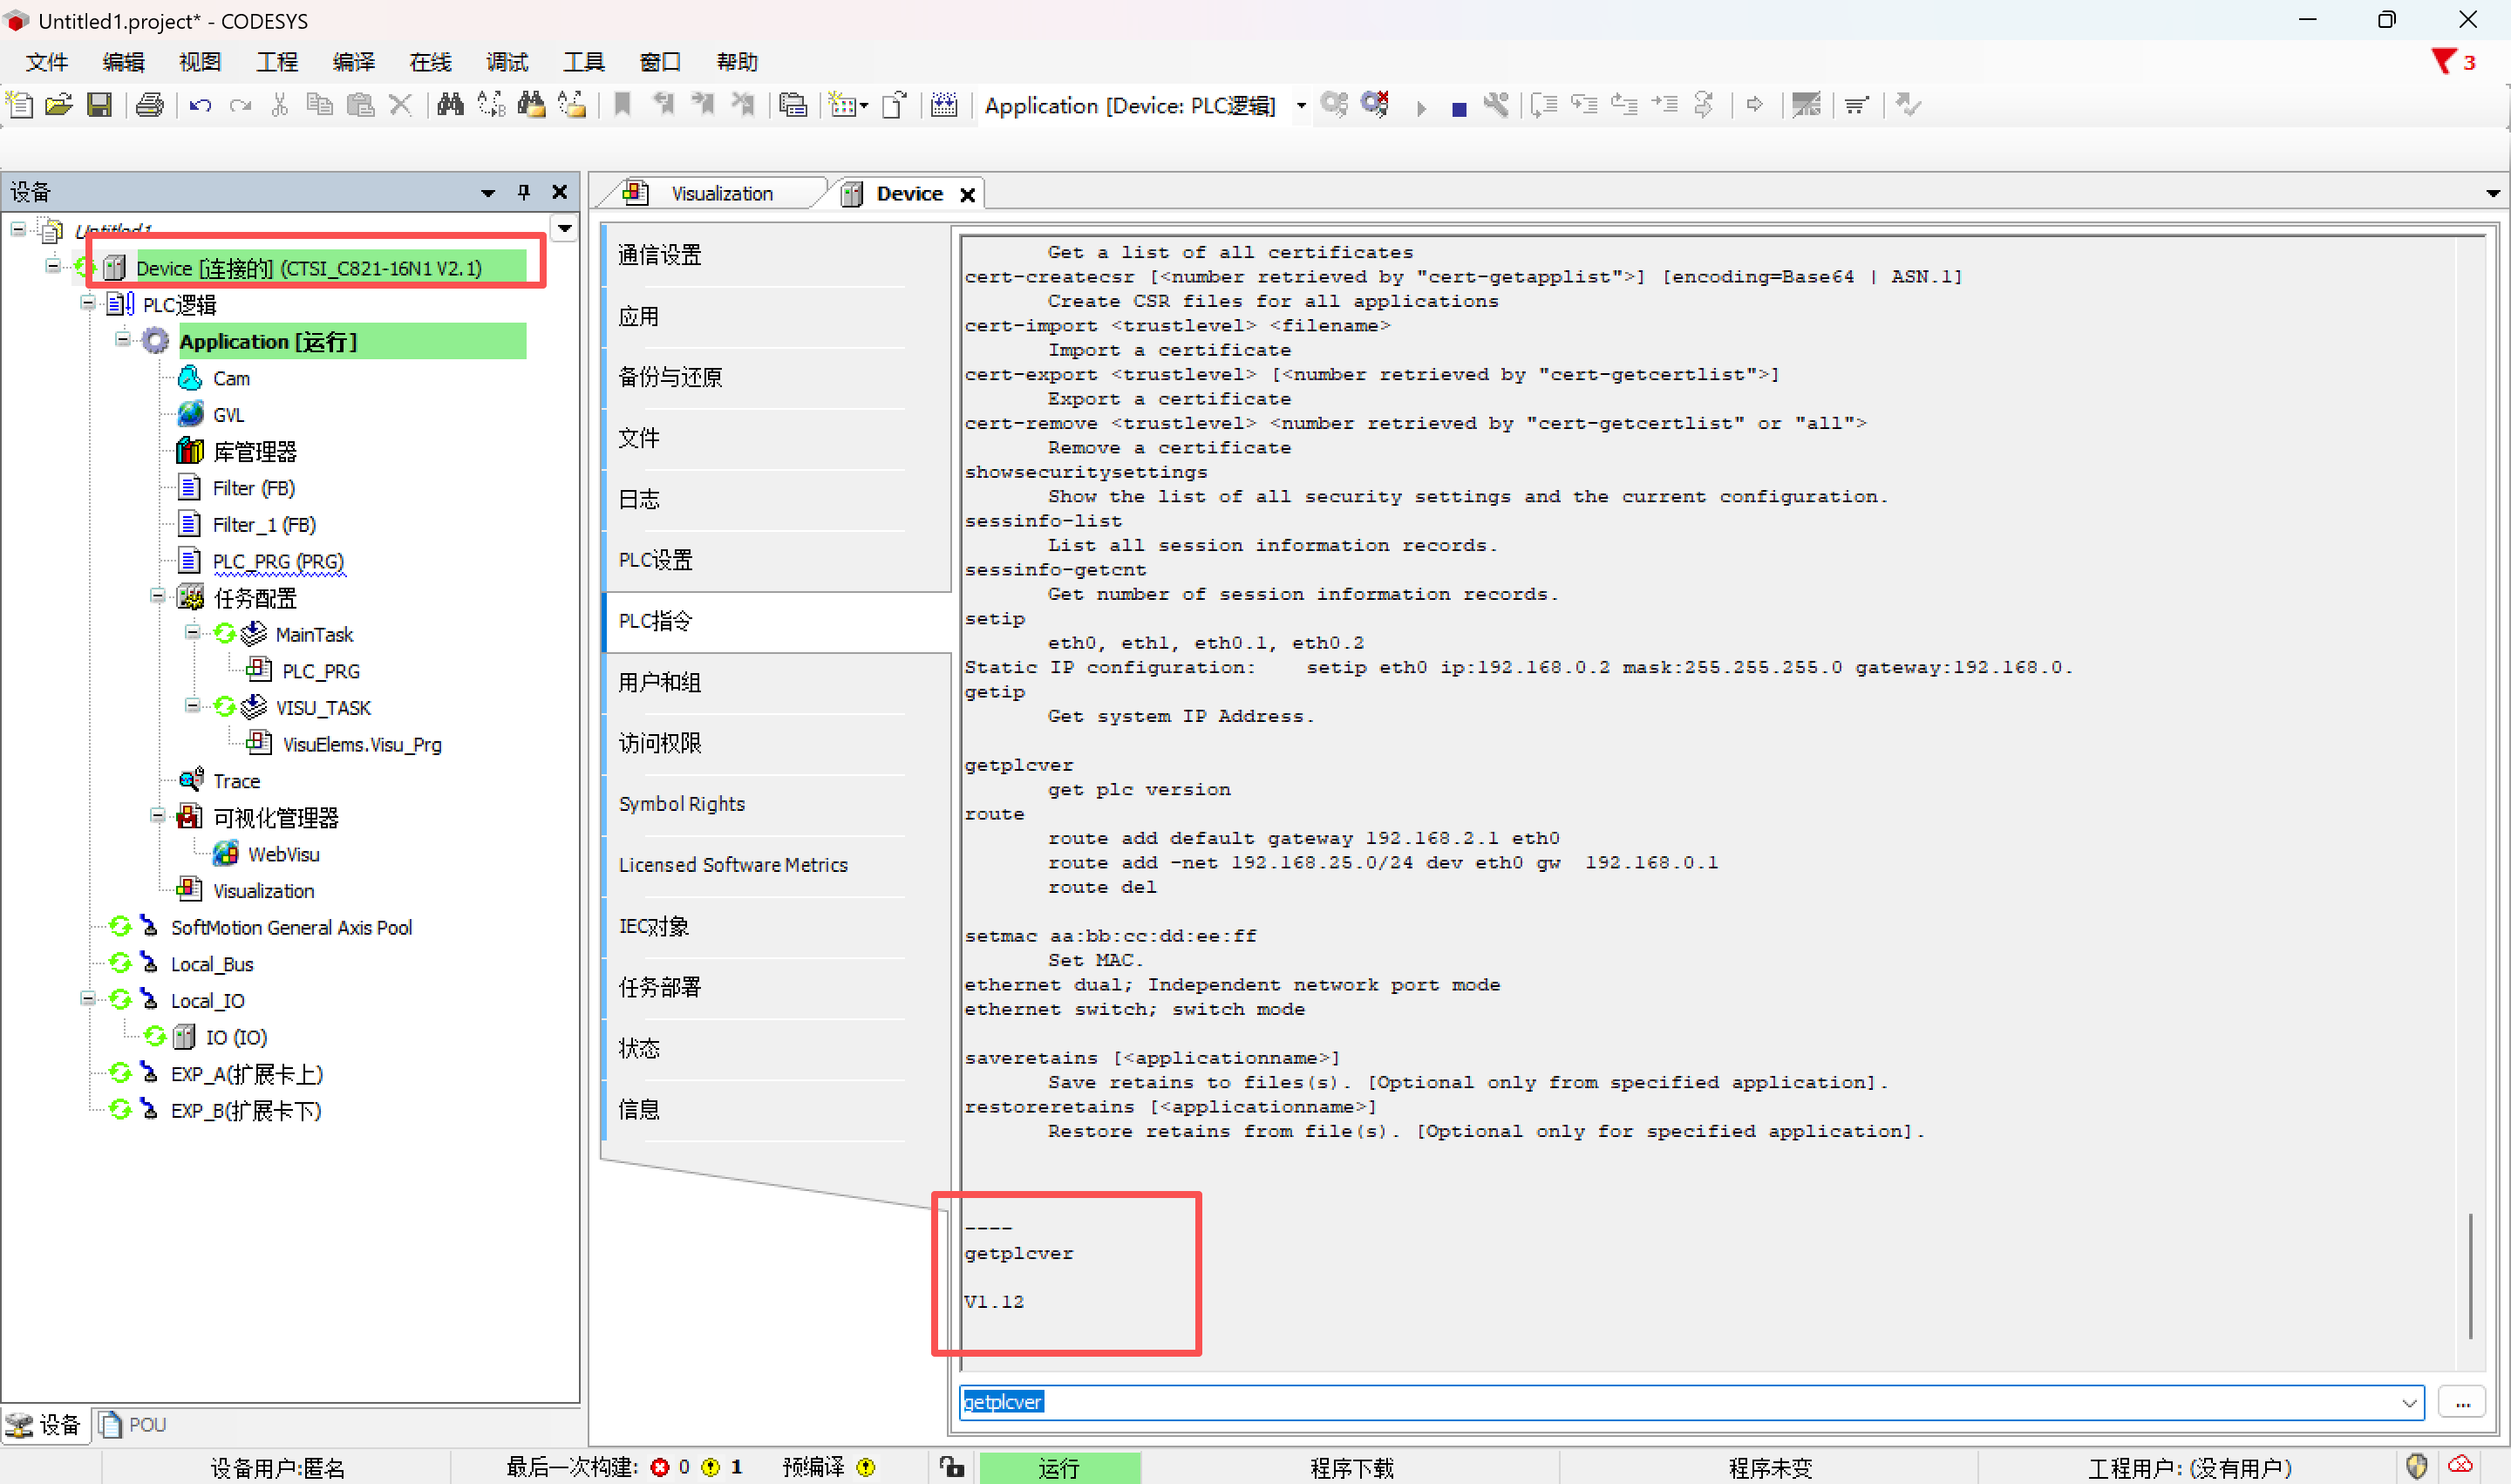Select SoftMotion General Axis Pool
Screen dimensions: 2511x1484
(x=291, y=928)
